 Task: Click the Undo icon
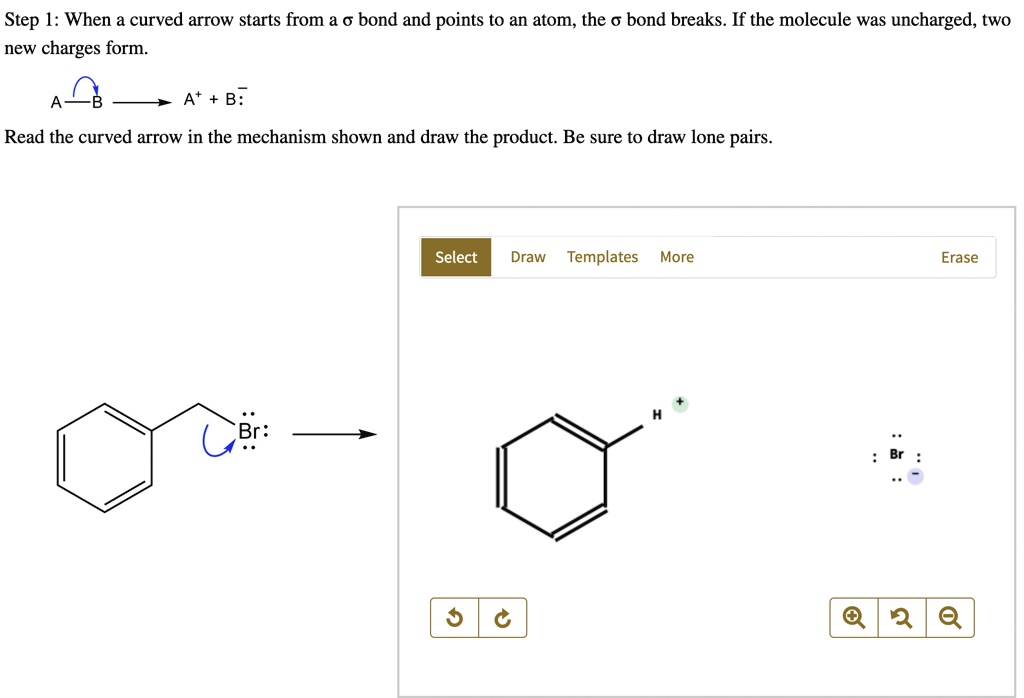[455, 617]
